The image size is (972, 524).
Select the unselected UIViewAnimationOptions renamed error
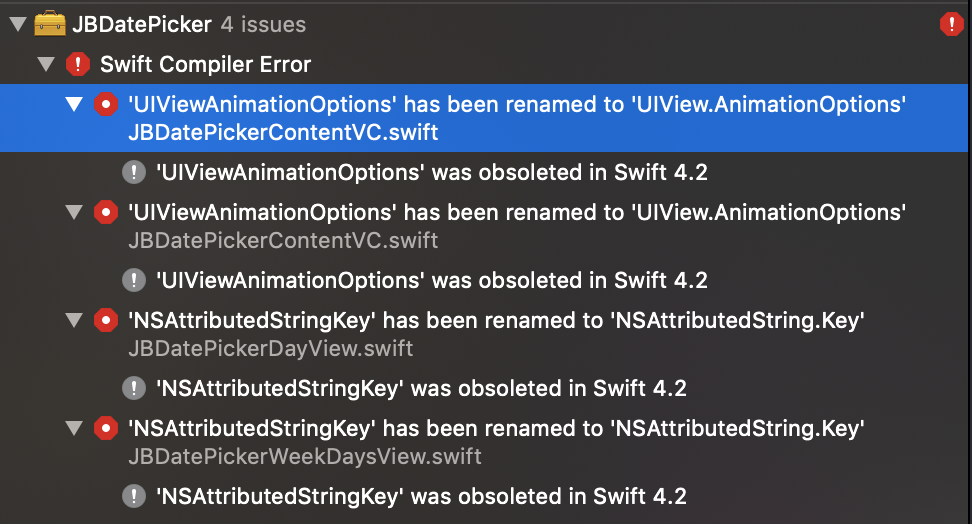click(516, 213)
